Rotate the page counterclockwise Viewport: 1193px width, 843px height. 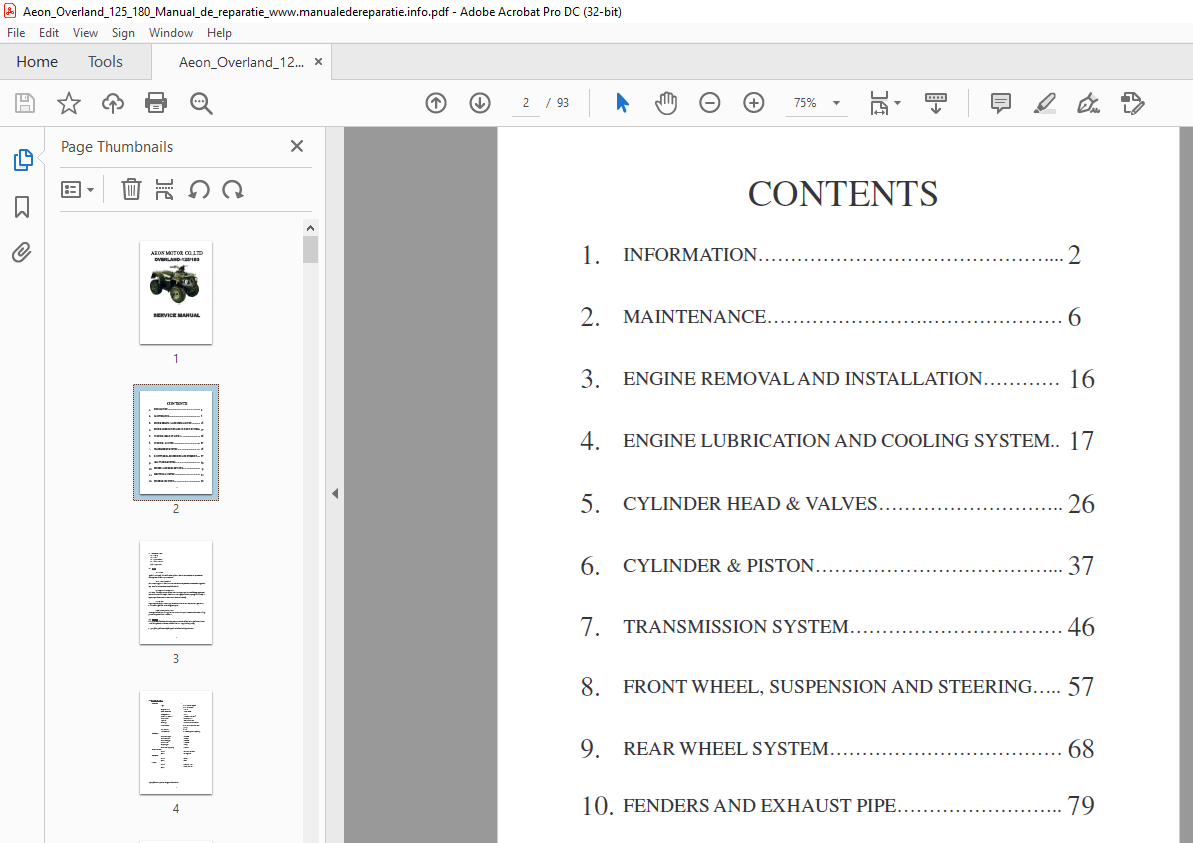[199, 189]
